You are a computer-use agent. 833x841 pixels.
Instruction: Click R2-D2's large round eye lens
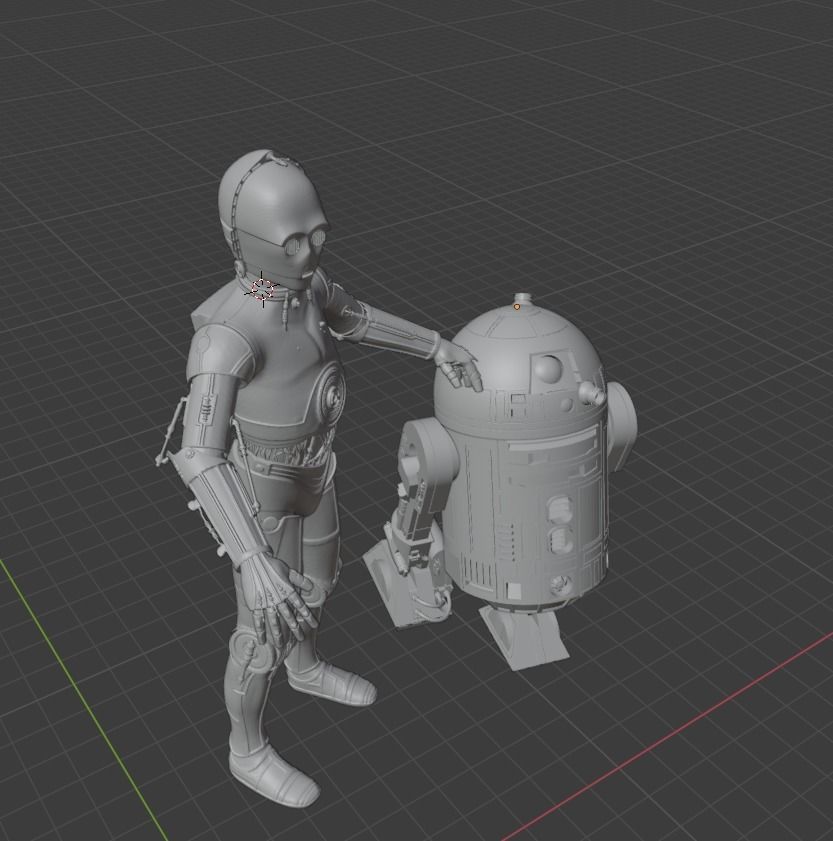(x=549, y=368)
